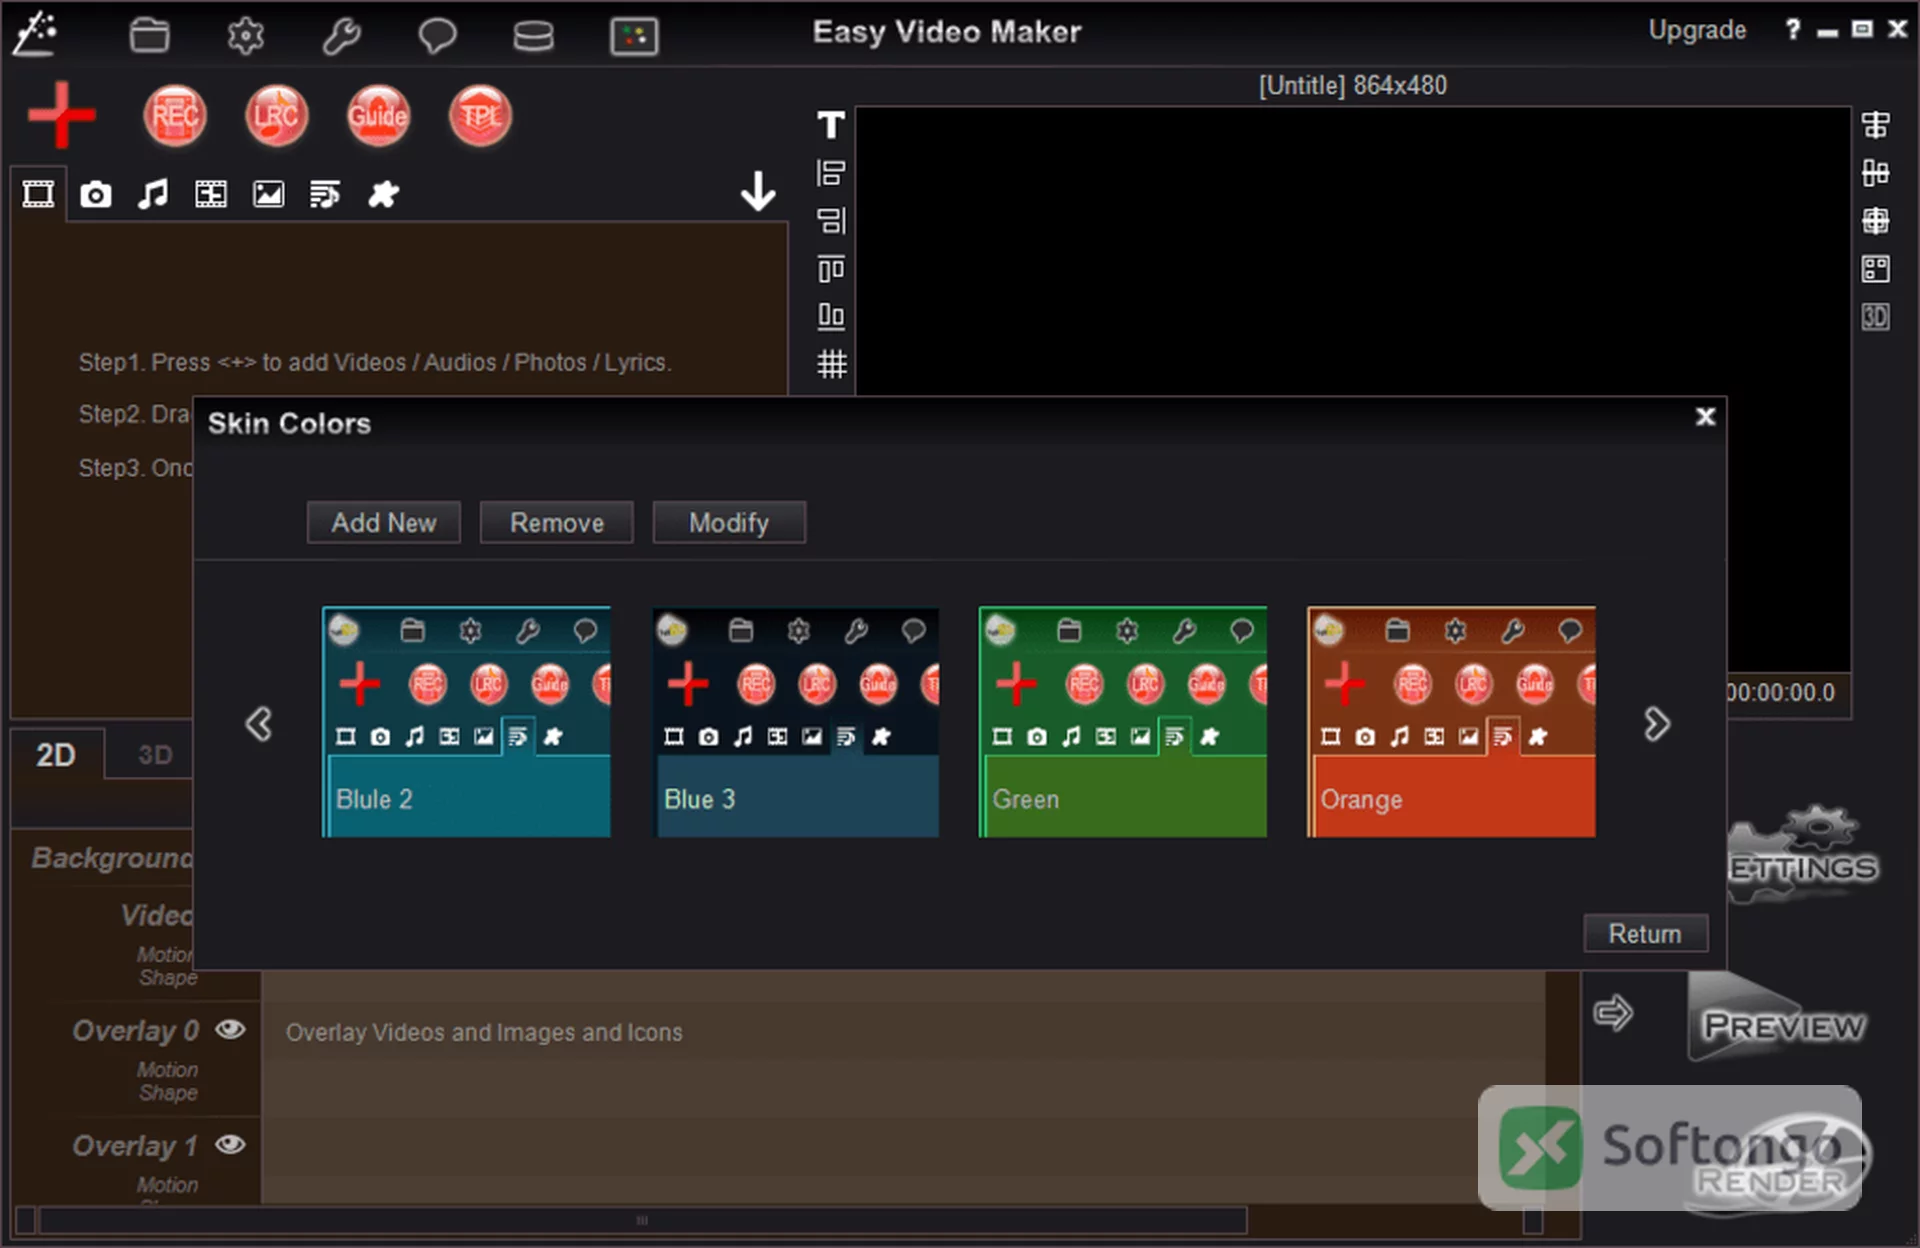Viewport: 1920px width, 1248px height.
Task: Toggle visibility of Overlay 1 track
Action: (x=231, y=1144)
